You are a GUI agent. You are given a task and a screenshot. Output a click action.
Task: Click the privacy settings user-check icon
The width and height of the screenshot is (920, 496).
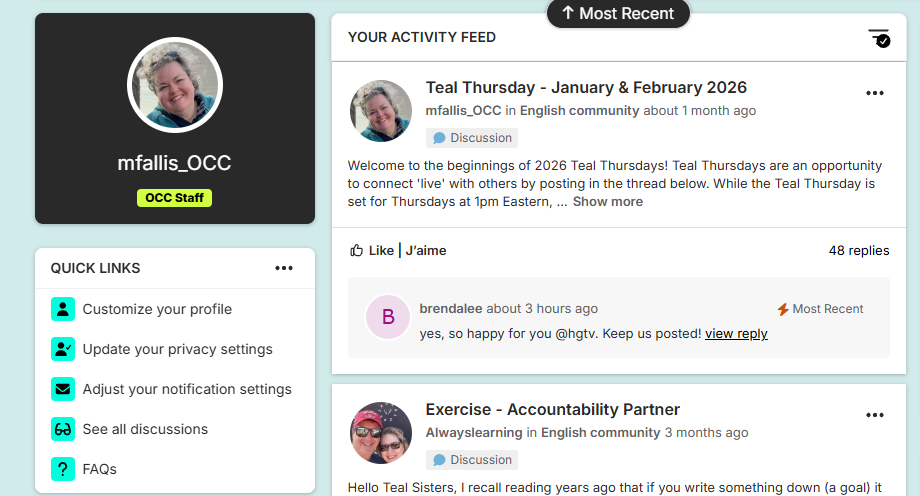(63, 349)
